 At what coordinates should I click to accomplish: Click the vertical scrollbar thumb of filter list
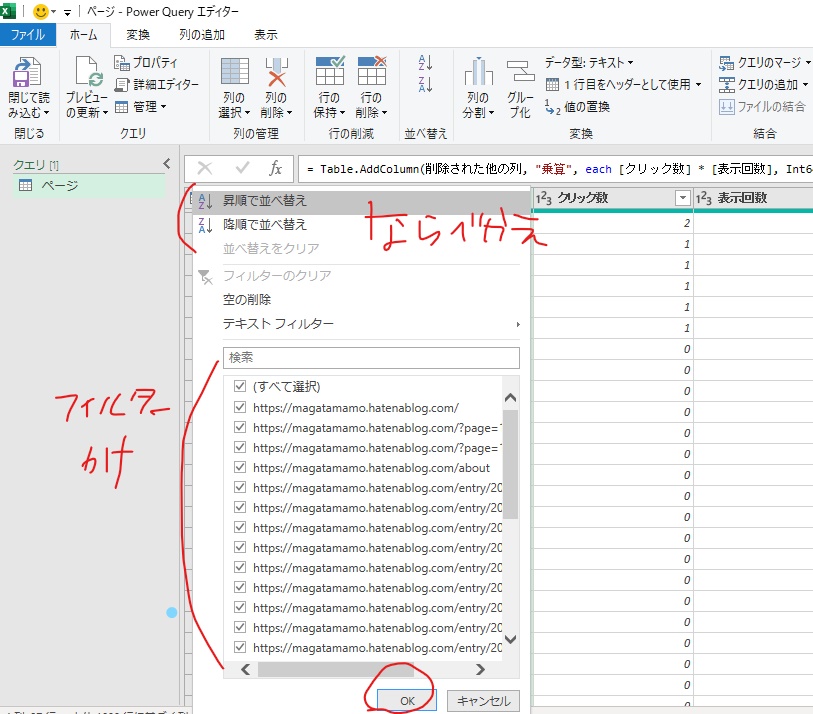coord(510,464)
